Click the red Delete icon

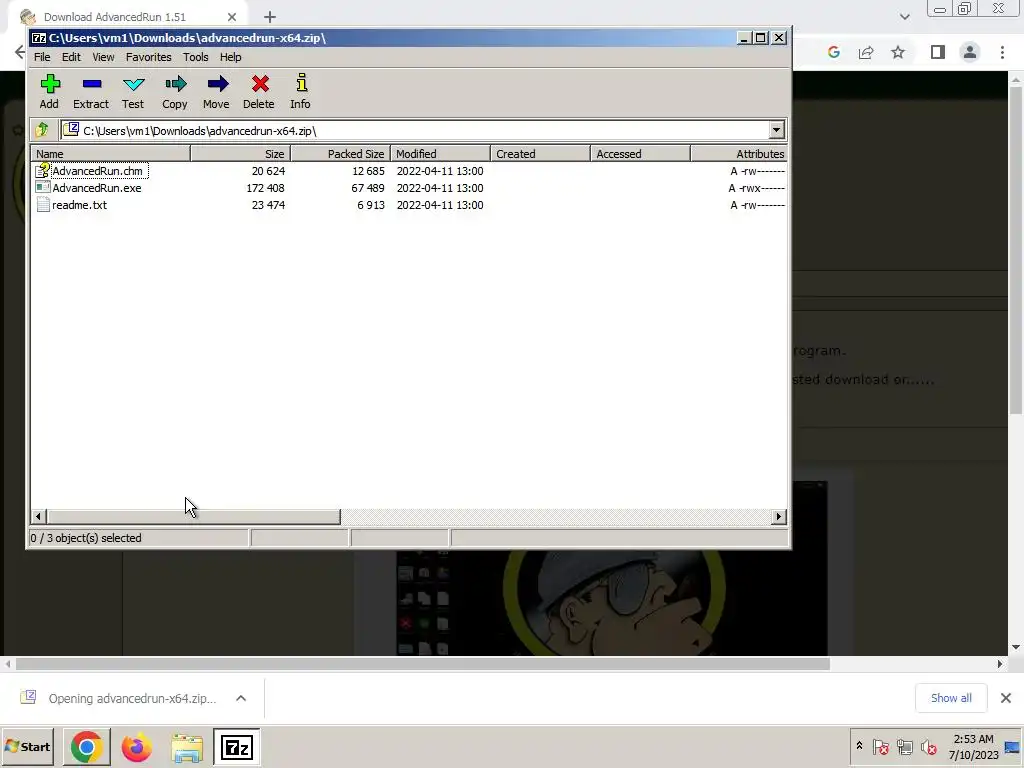pos(259,84)
